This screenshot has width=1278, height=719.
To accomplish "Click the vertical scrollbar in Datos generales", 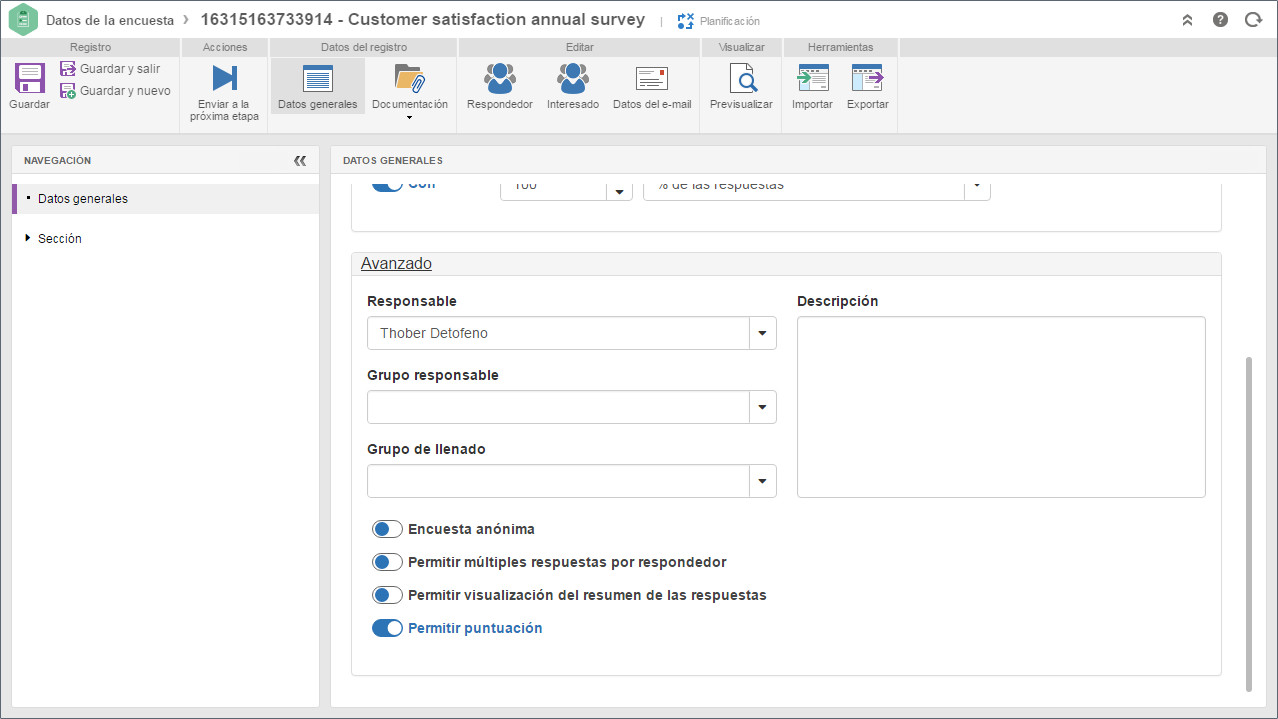I will (x=1249, y=523).
